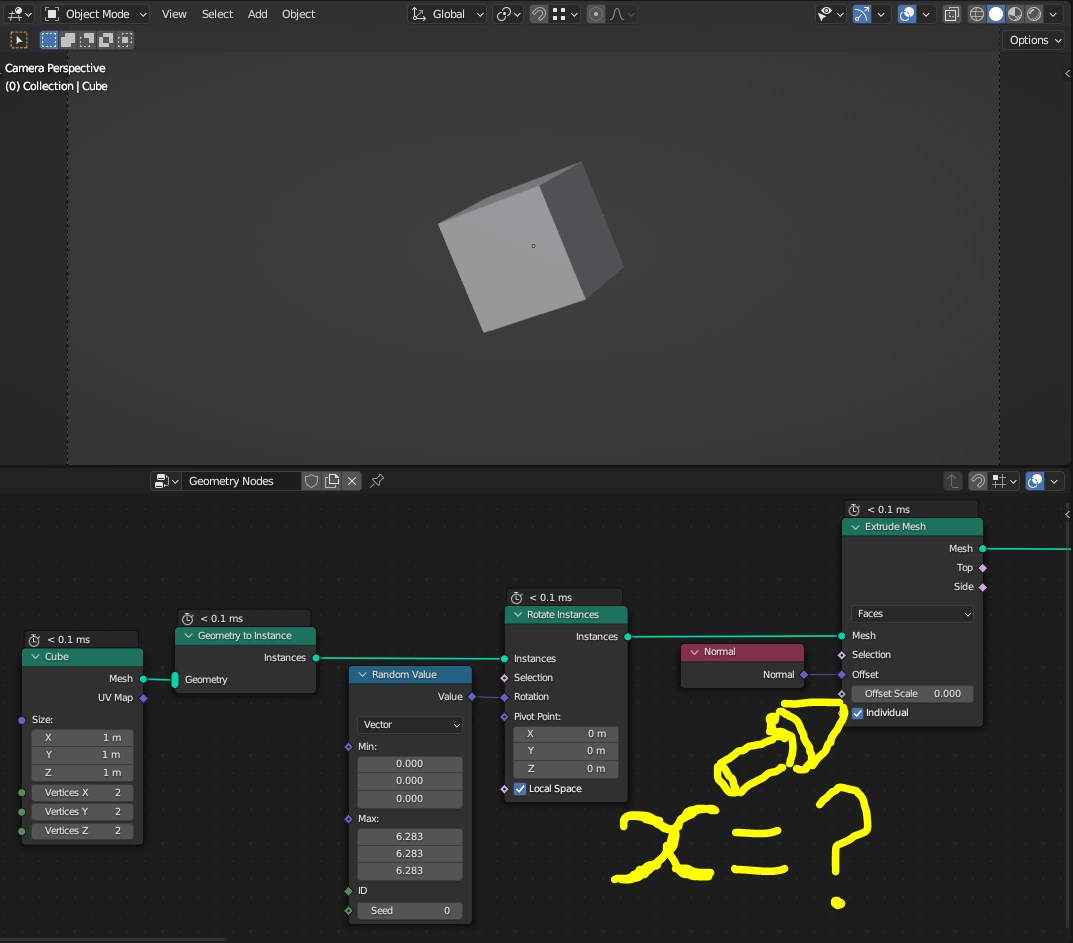This screenshot has width=1073, height=943.
Task: Collapse the Random Value node
Action: pyautogui.click(x=363, y=675)
